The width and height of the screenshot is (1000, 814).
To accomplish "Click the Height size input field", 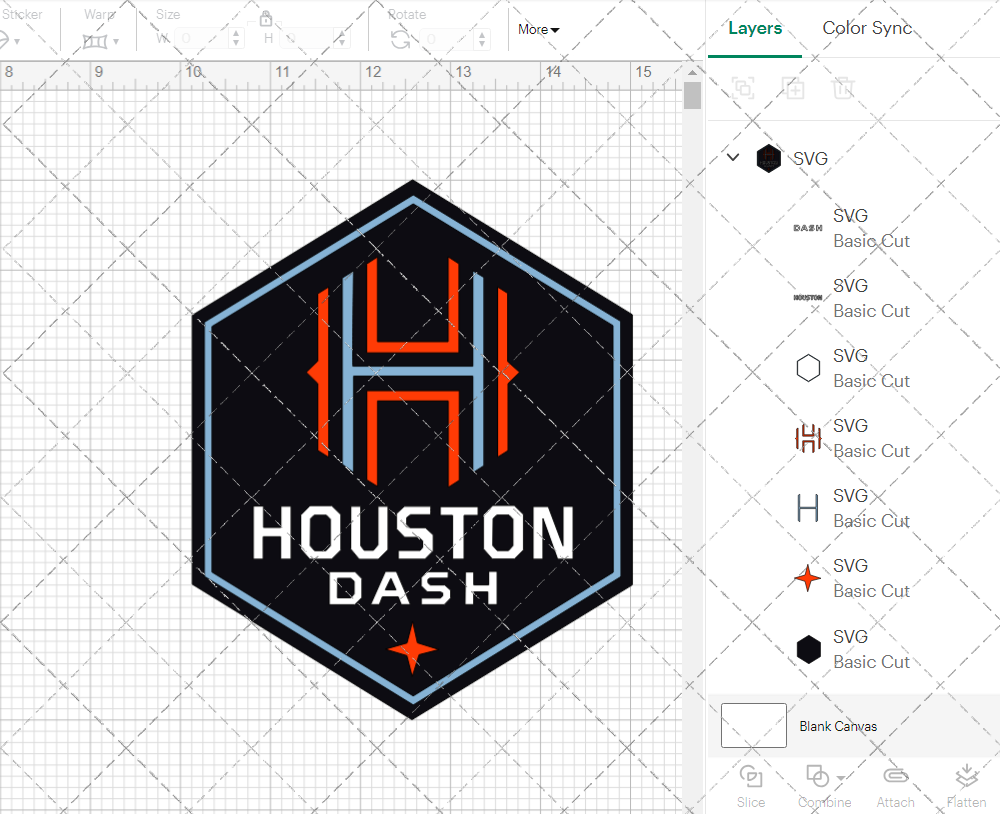I will click(x=305, y=38).
